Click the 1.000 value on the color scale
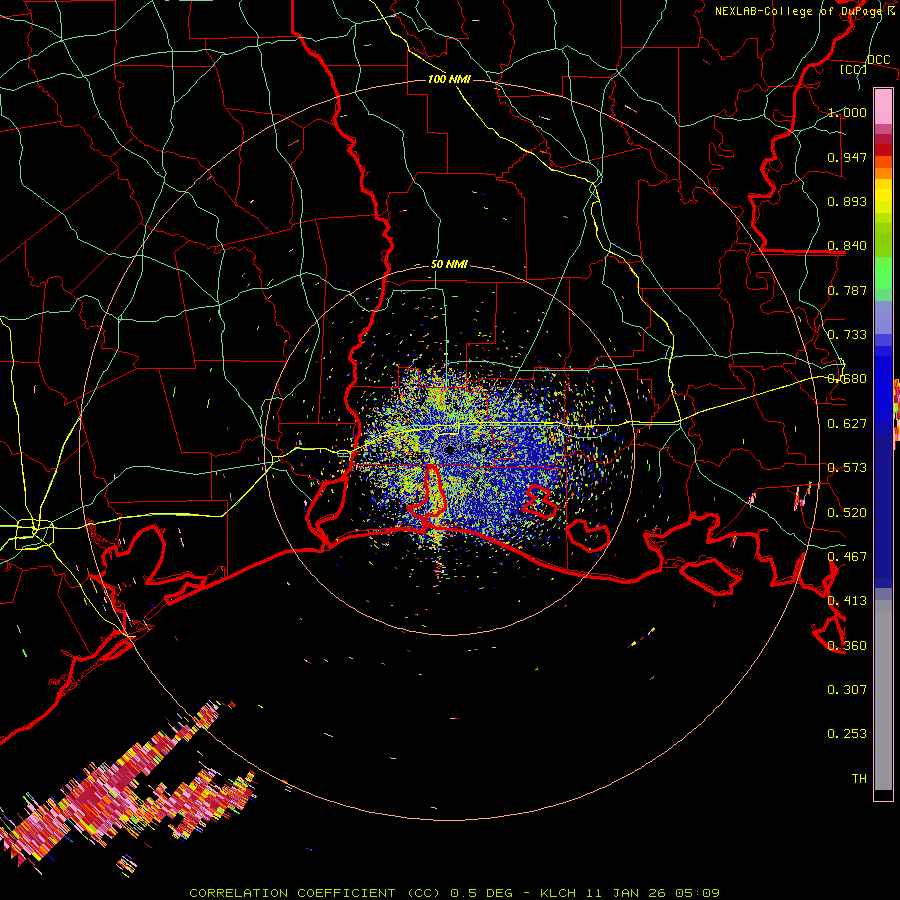This screenshot has height=900, width=900. pos(847,112)
